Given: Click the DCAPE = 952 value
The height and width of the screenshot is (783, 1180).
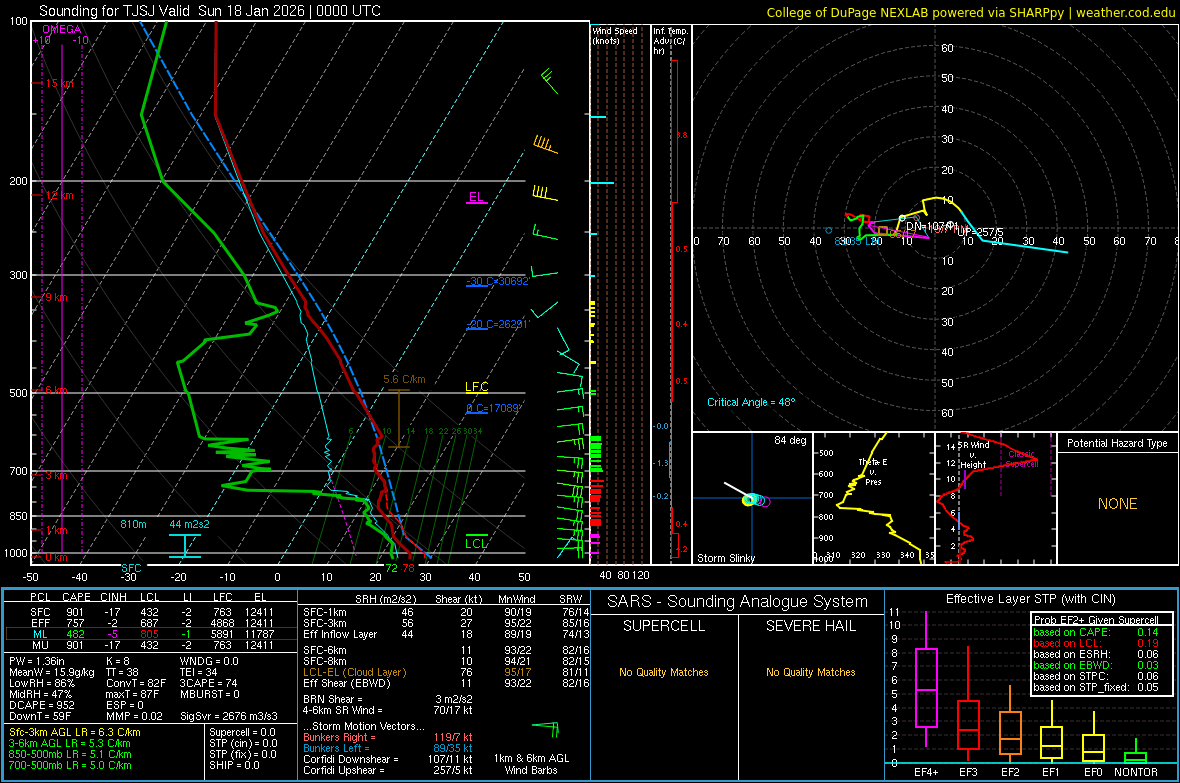Looking at the screenshot, I should point(41,705).
